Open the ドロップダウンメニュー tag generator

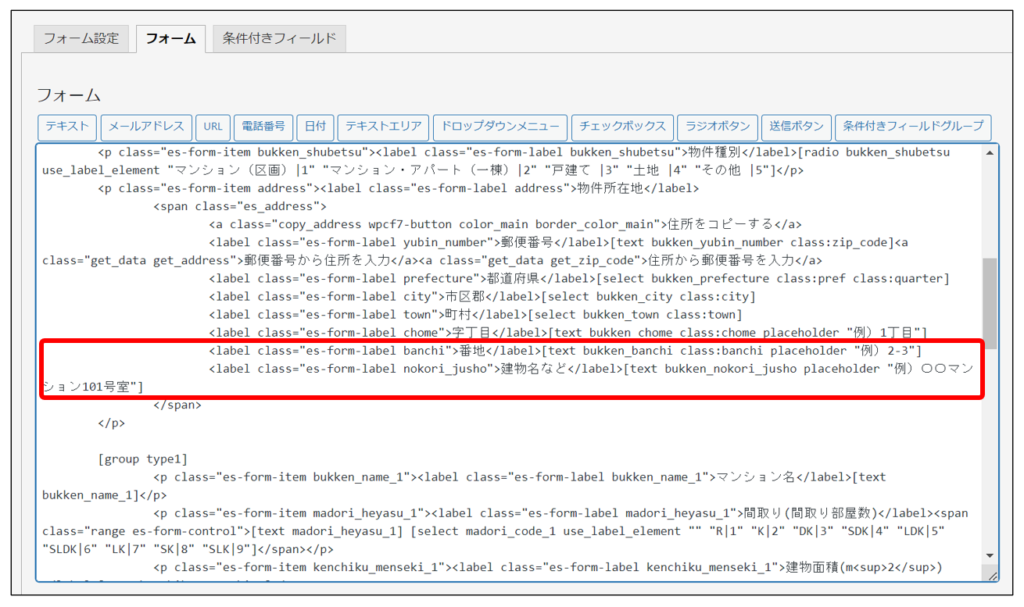pos(500,127)
